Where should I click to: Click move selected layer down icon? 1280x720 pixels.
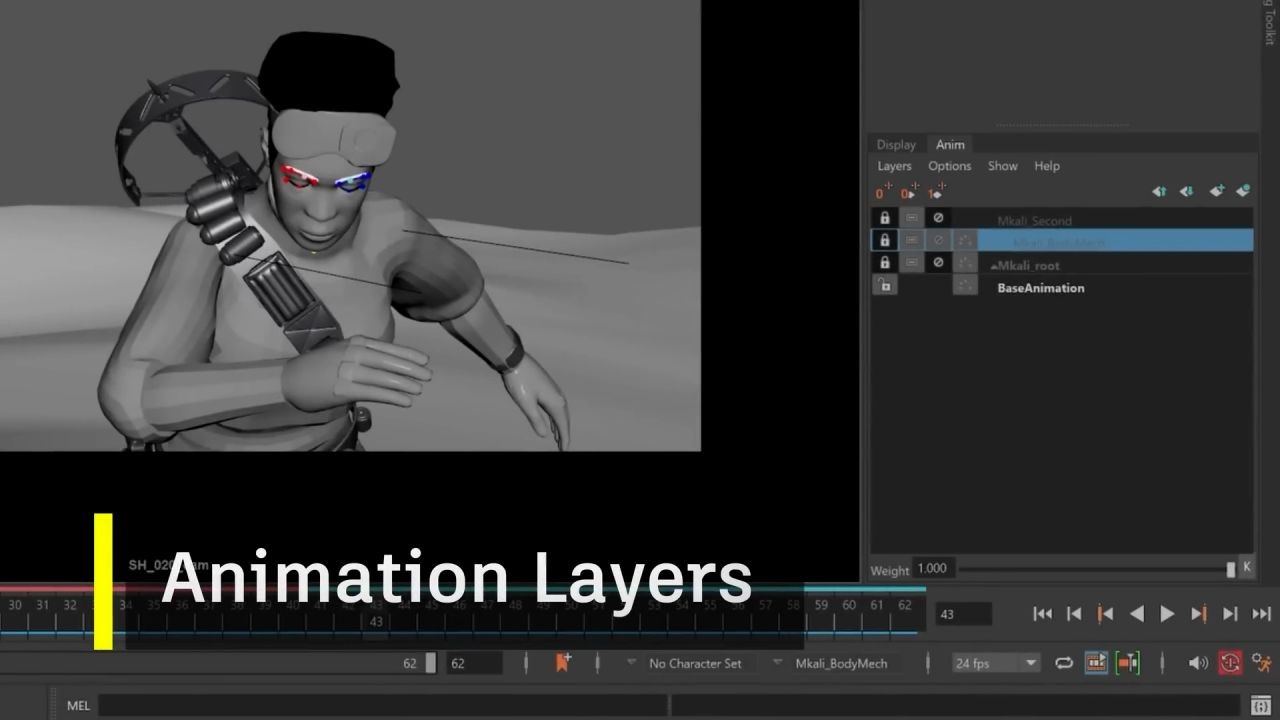click(1186, 191)
